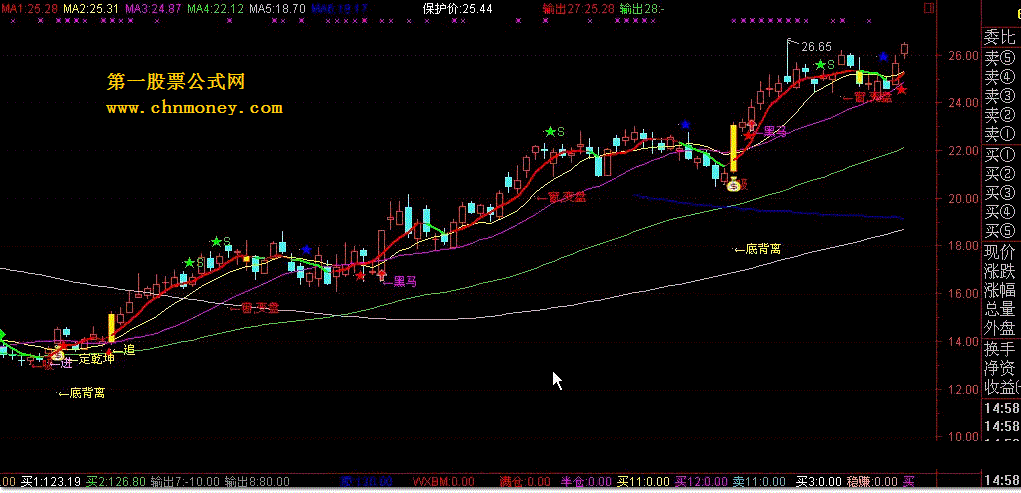This screenshot has width=1021, height=493.
Task: Click the 涨跌 change label
Action: click(x=1000, y=270)
